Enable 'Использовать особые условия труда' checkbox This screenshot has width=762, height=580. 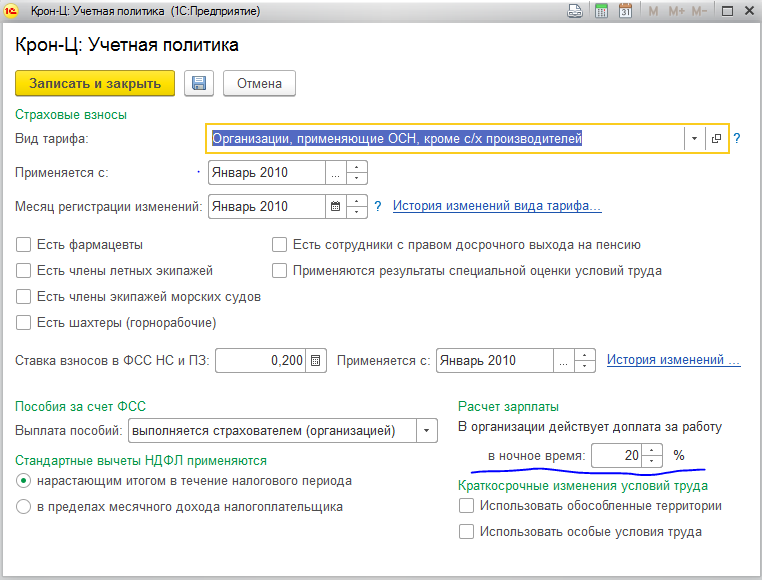466,531
